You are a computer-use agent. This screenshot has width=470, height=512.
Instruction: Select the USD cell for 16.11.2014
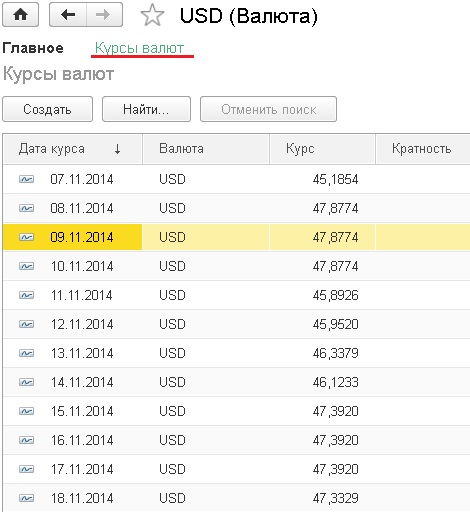172,440
